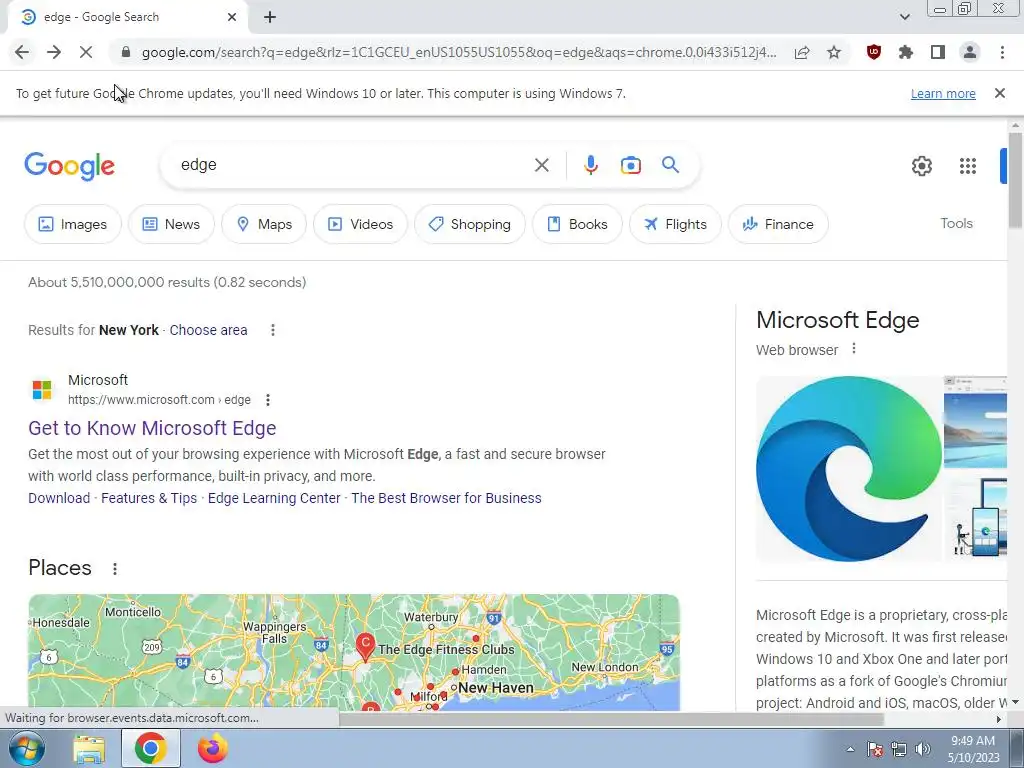The image size is (1024, 768).
Task: Stop loading the page
Action: coord(86,52)
